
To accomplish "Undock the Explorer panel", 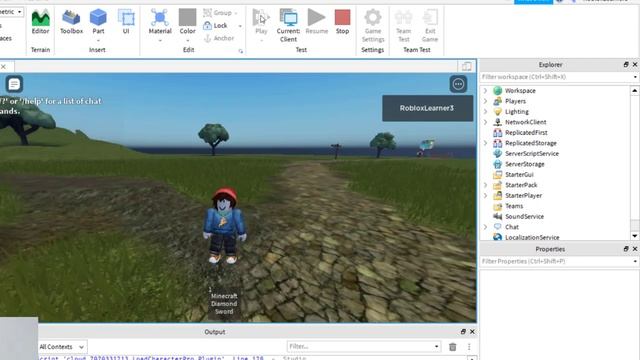I will (626, 64).
